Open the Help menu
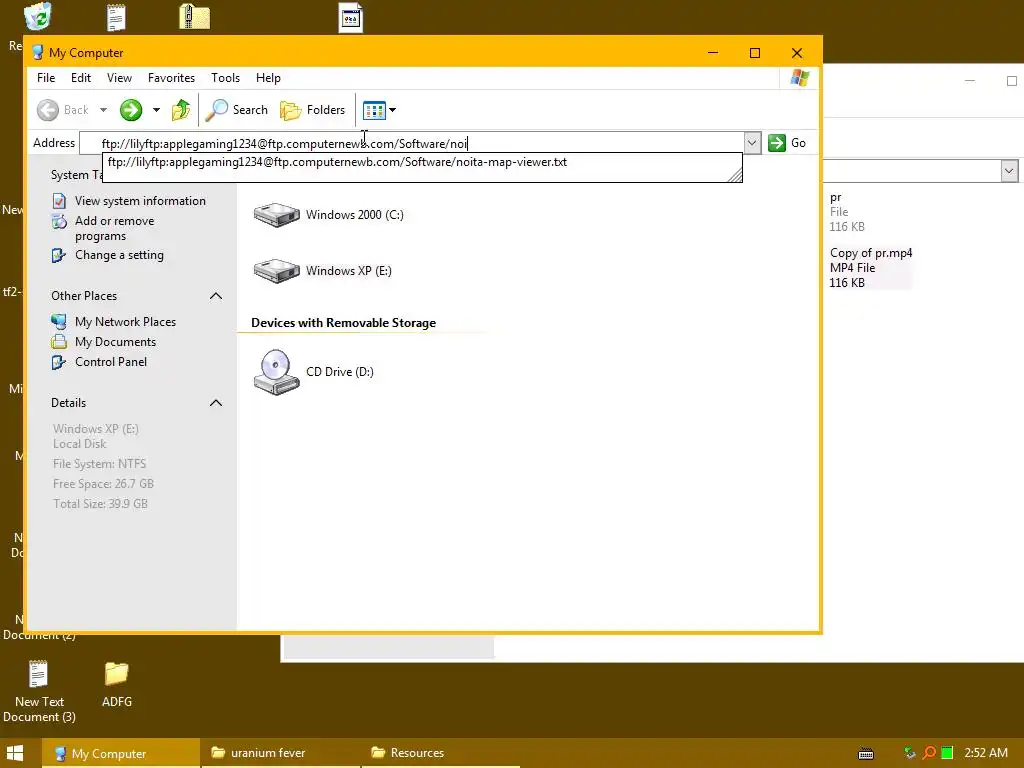This screenshot has width=1024, height=768. click(x=268, y=78)
